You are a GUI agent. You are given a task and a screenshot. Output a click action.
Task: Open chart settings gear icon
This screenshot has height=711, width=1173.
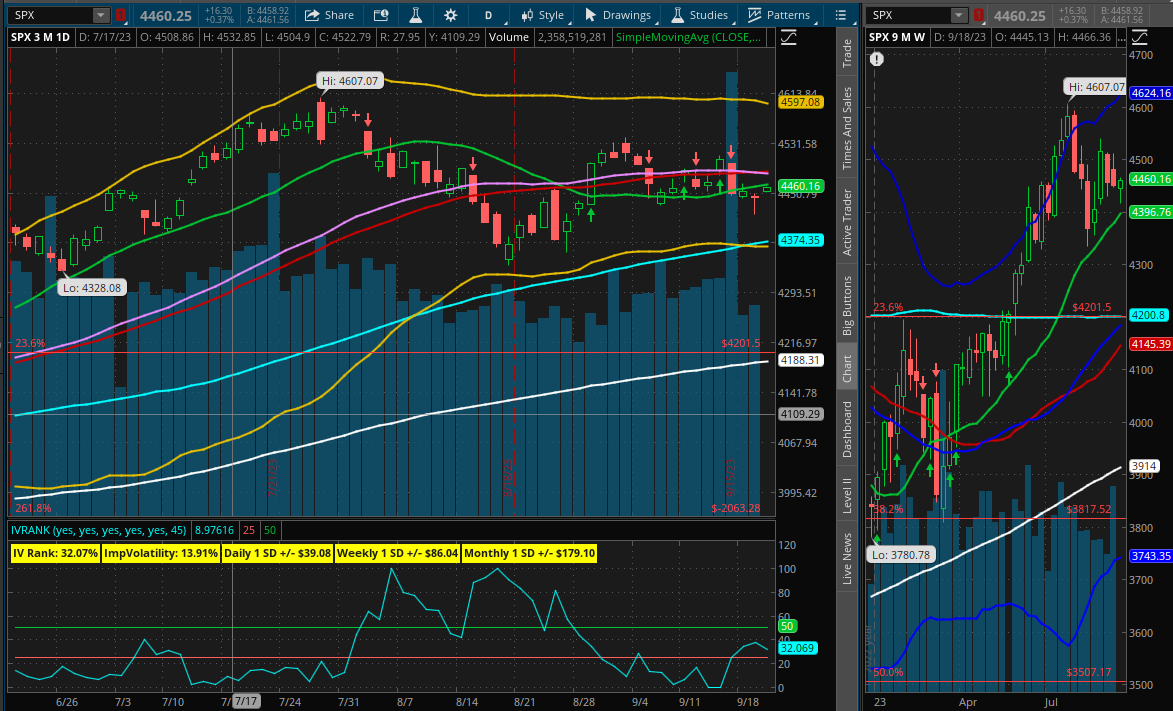click(x=451, y=15)
